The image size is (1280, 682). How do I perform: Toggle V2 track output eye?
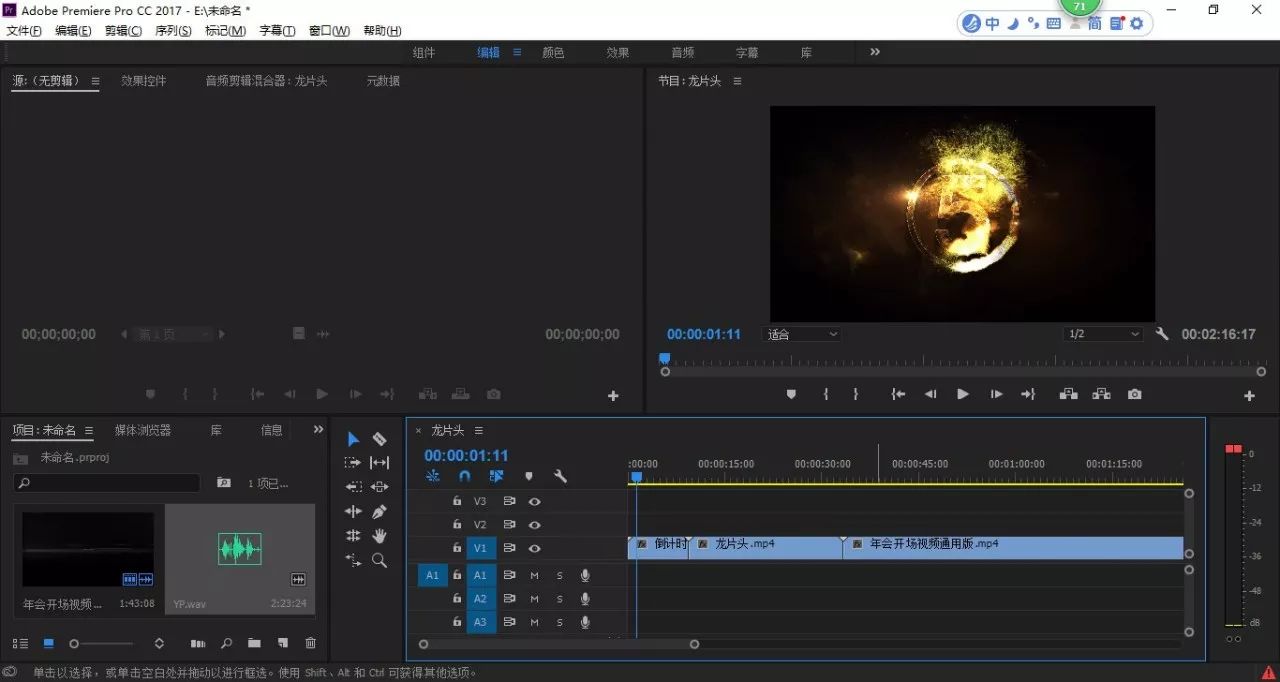535,524
